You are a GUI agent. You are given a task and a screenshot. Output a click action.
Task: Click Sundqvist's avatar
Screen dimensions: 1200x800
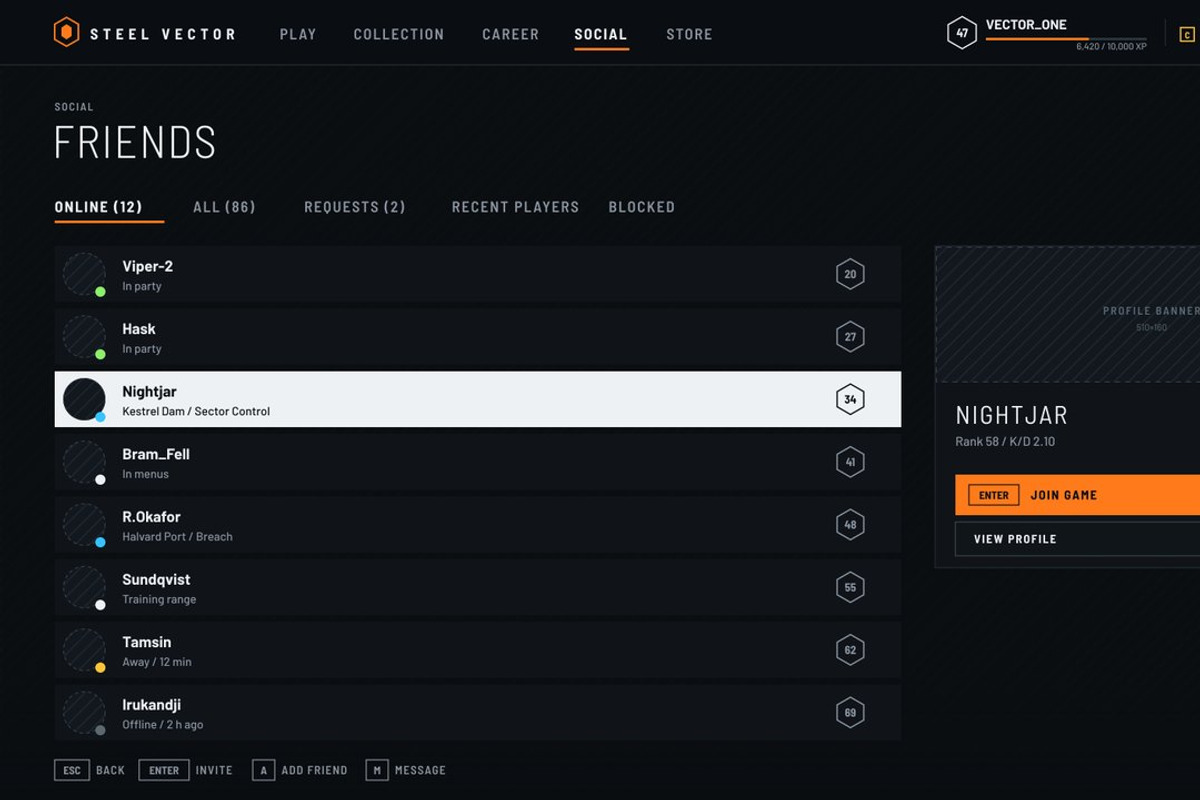pos(84,587)
